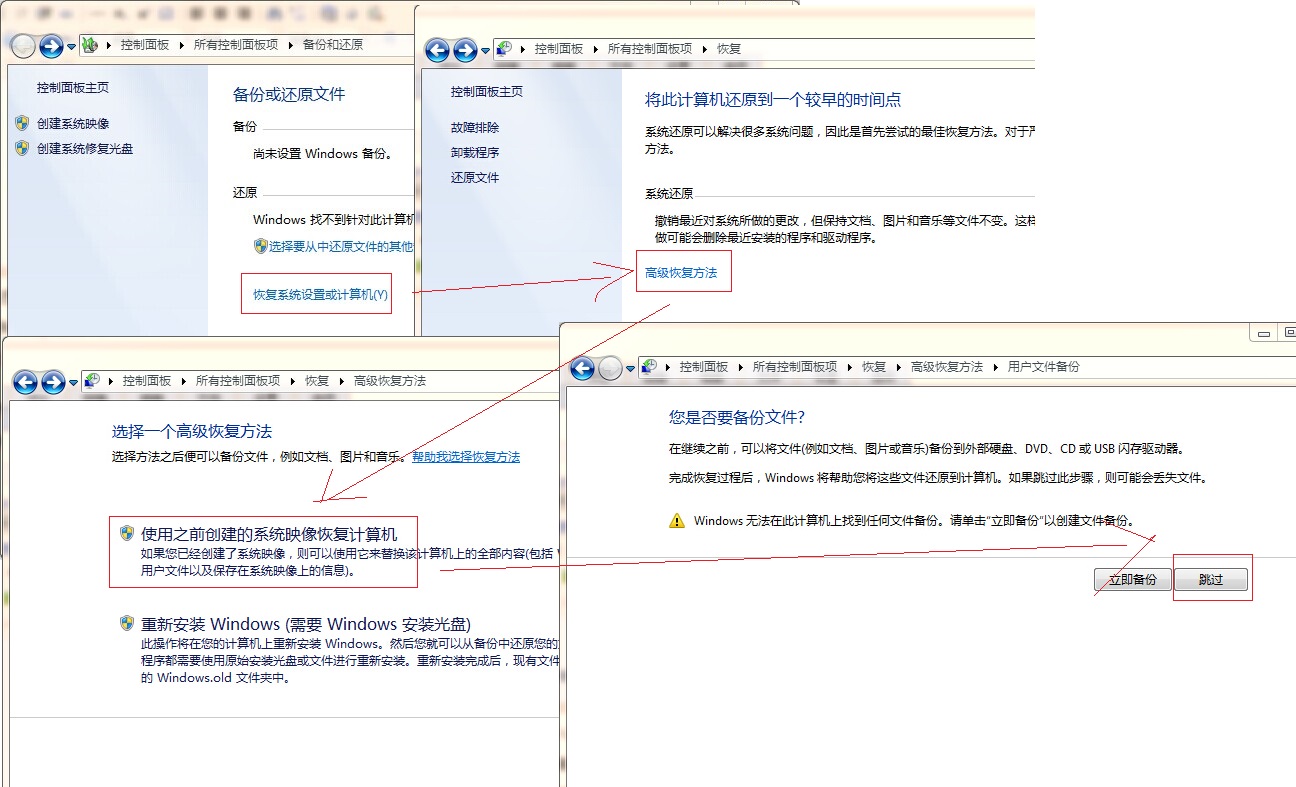Select 控制面板 breadcrumb in 备份和还原 window
Viewport: 1296px width, 787px height.
click(145, 45)
